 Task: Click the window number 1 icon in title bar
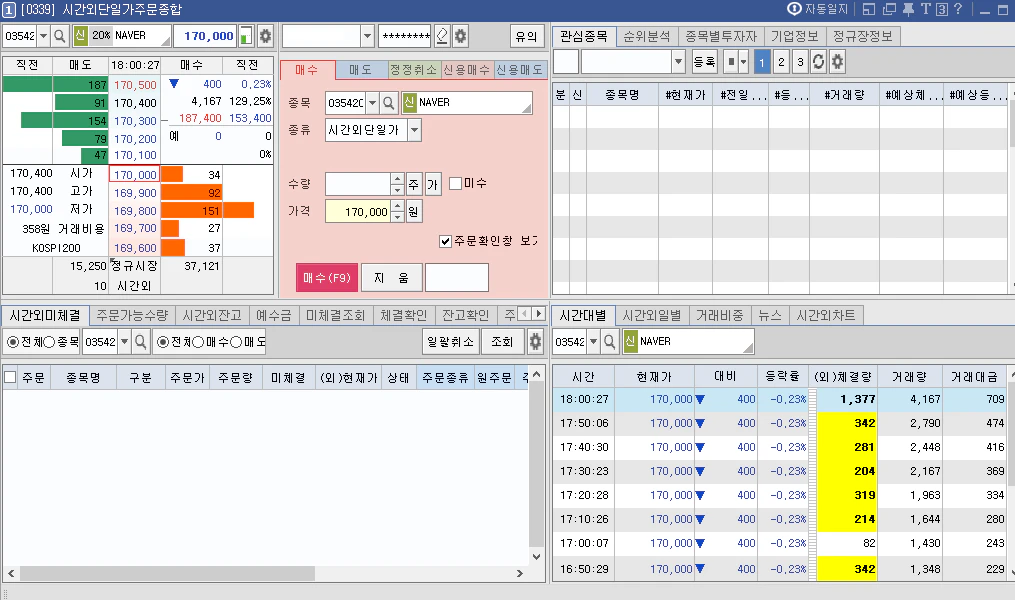tap(8, 9)
